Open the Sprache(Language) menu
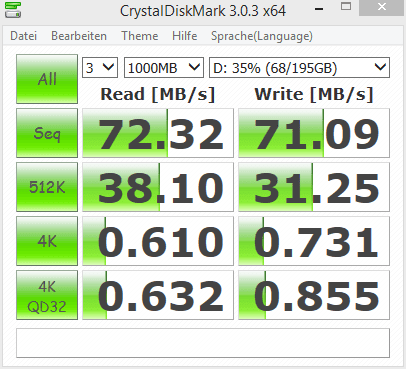The height and width of the screenshot is (369, 406). 262,36
